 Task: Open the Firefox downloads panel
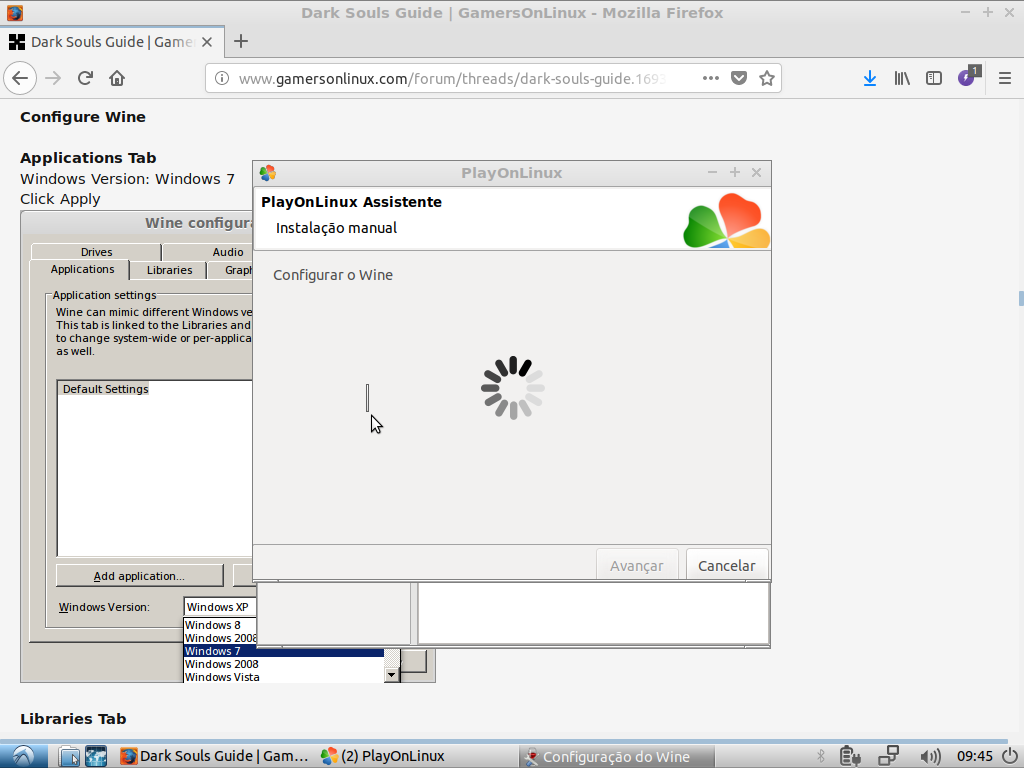coord(870,78)
